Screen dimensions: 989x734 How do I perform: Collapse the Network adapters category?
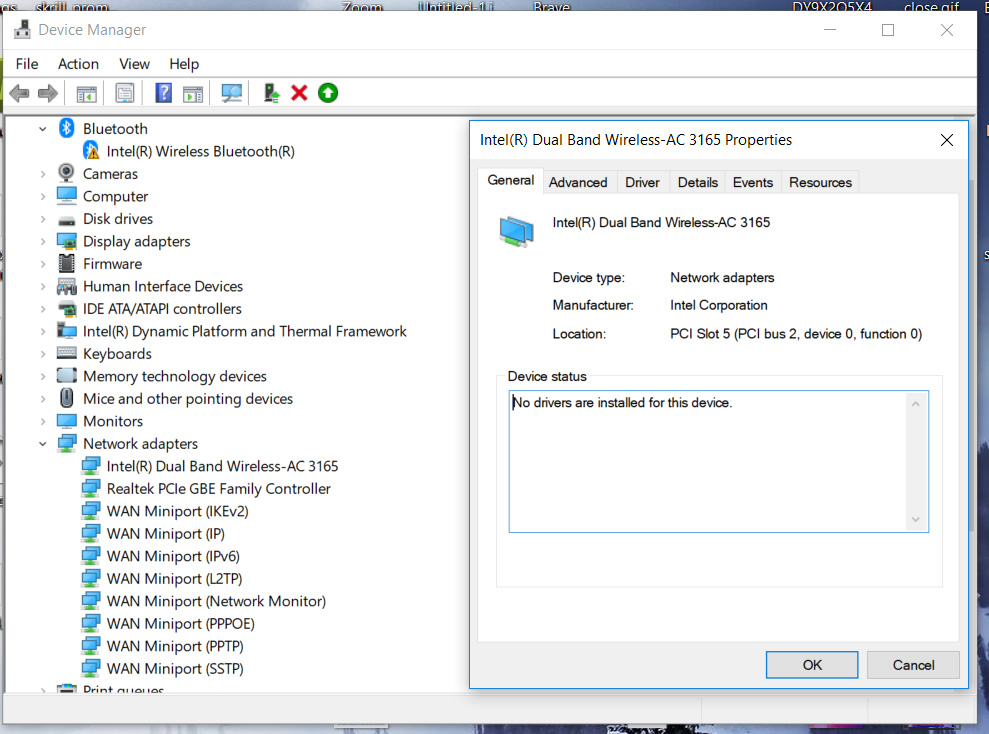(42, 443)
